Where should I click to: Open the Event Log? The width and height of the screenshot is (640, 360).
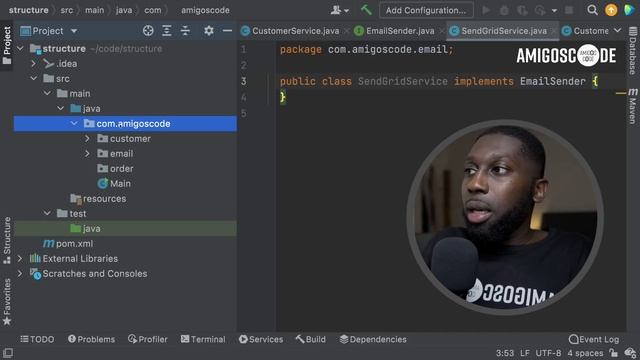(594, 339)
